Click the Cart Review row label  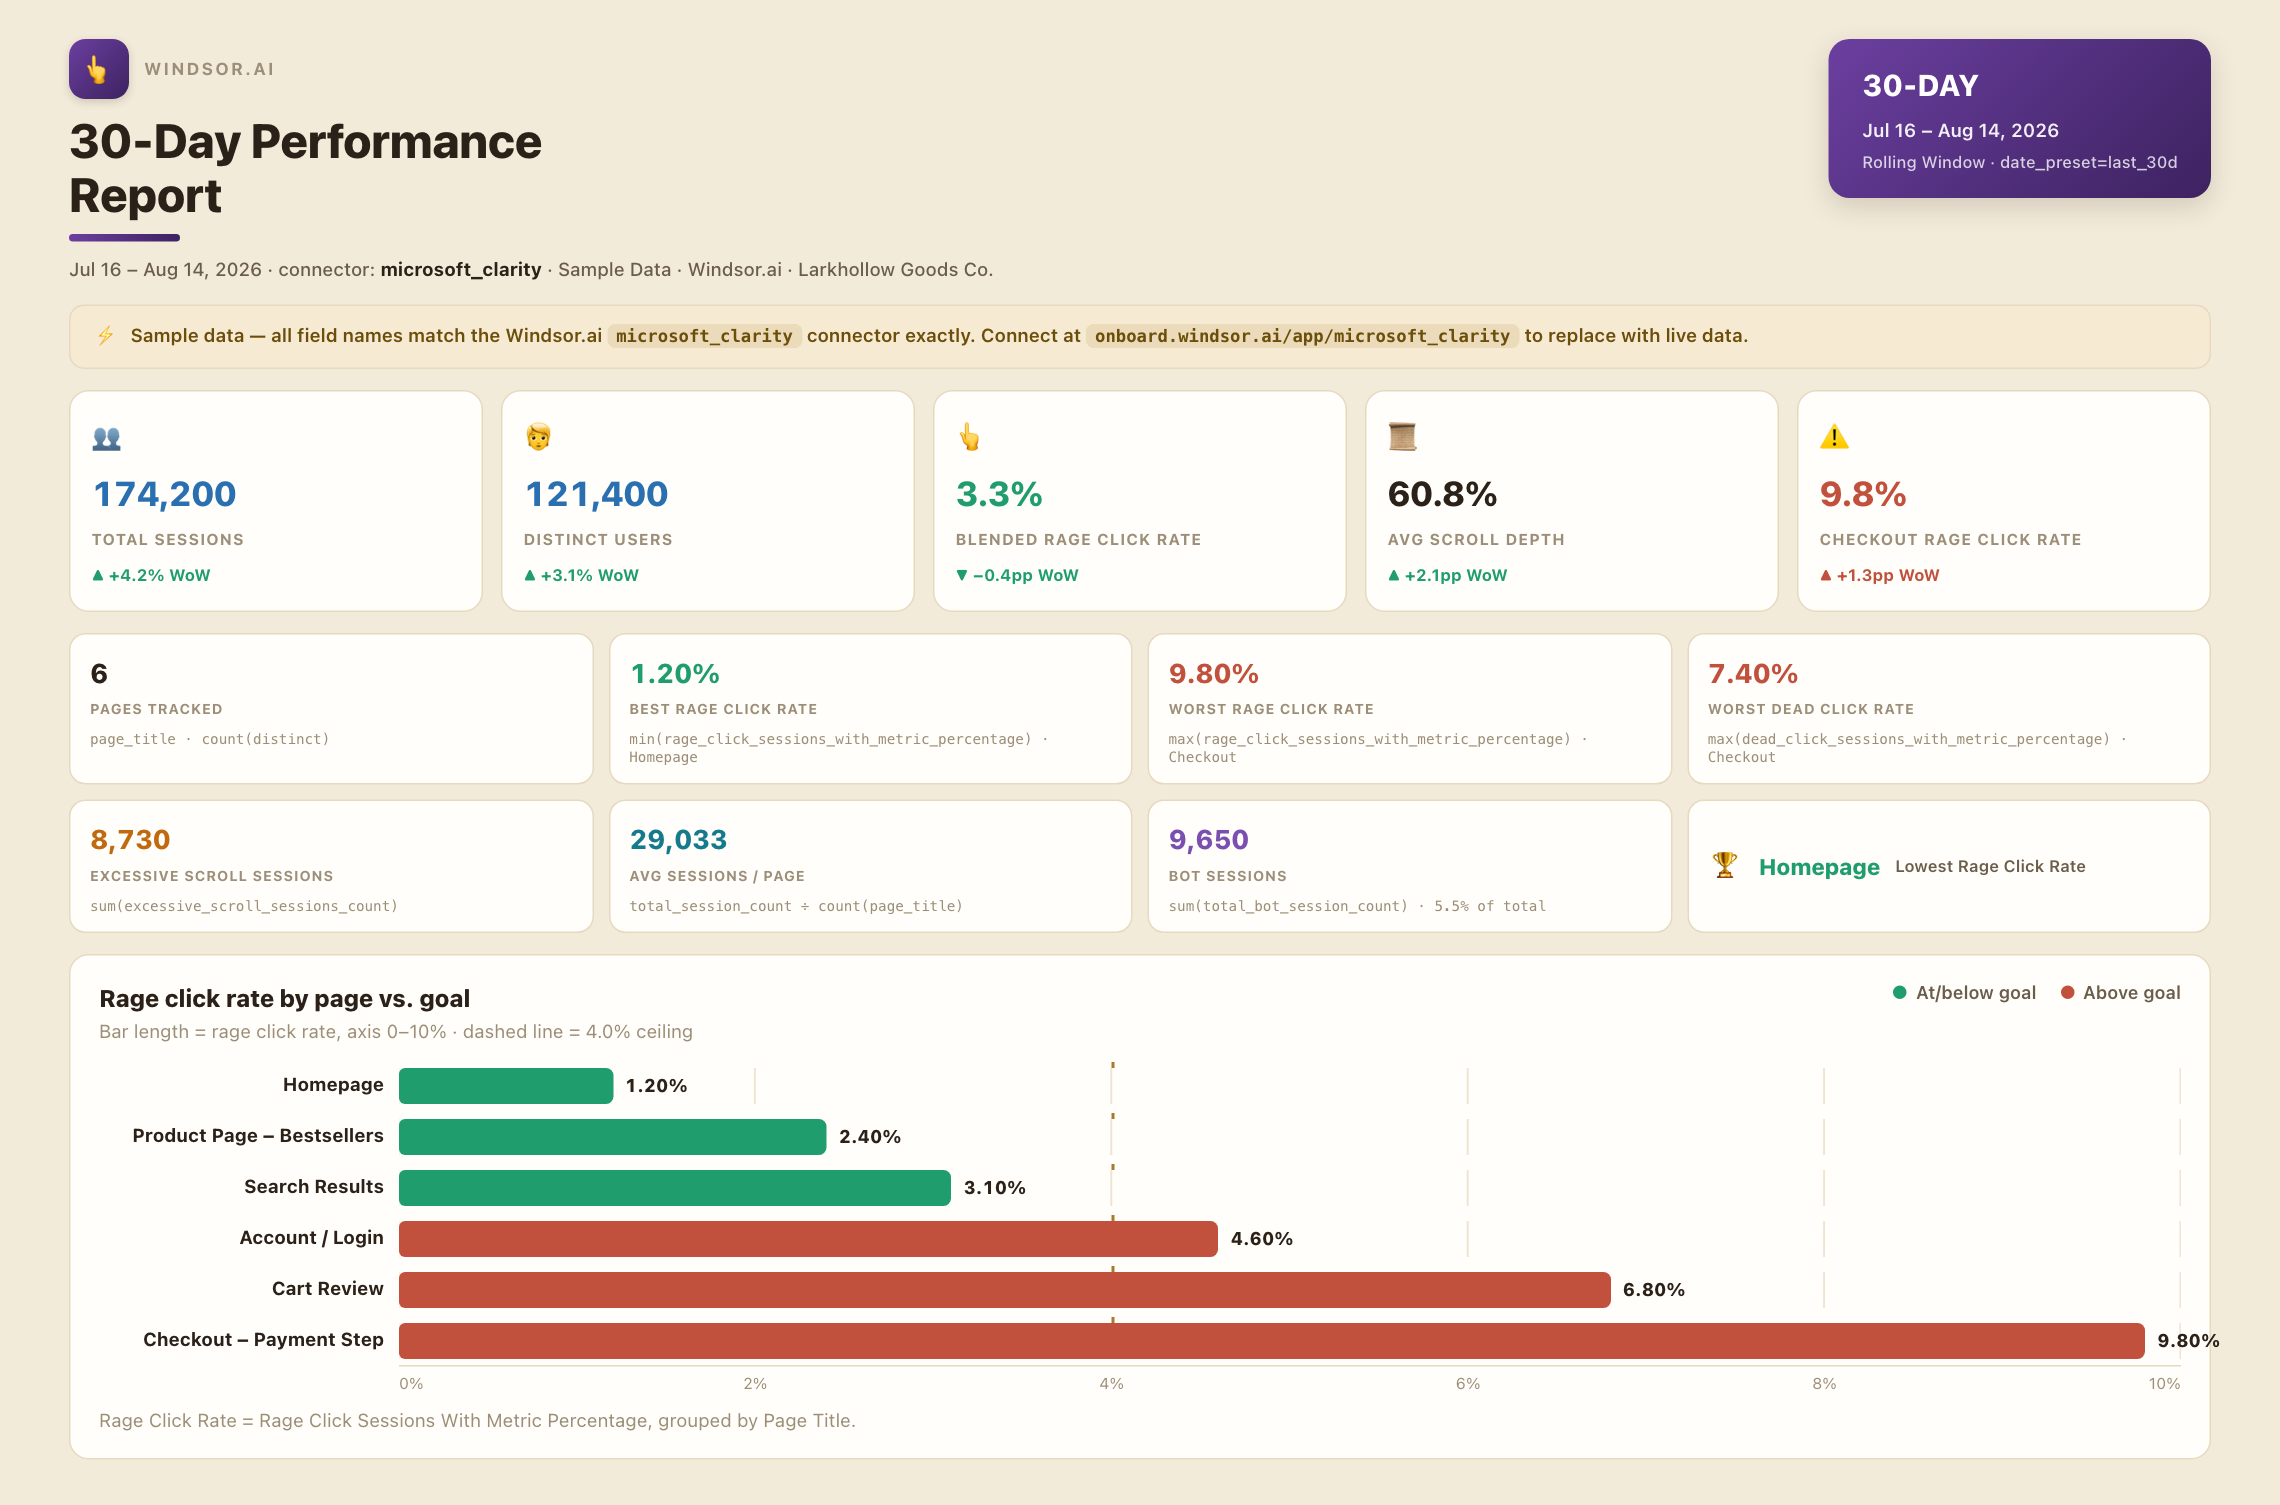[328, 1289]
